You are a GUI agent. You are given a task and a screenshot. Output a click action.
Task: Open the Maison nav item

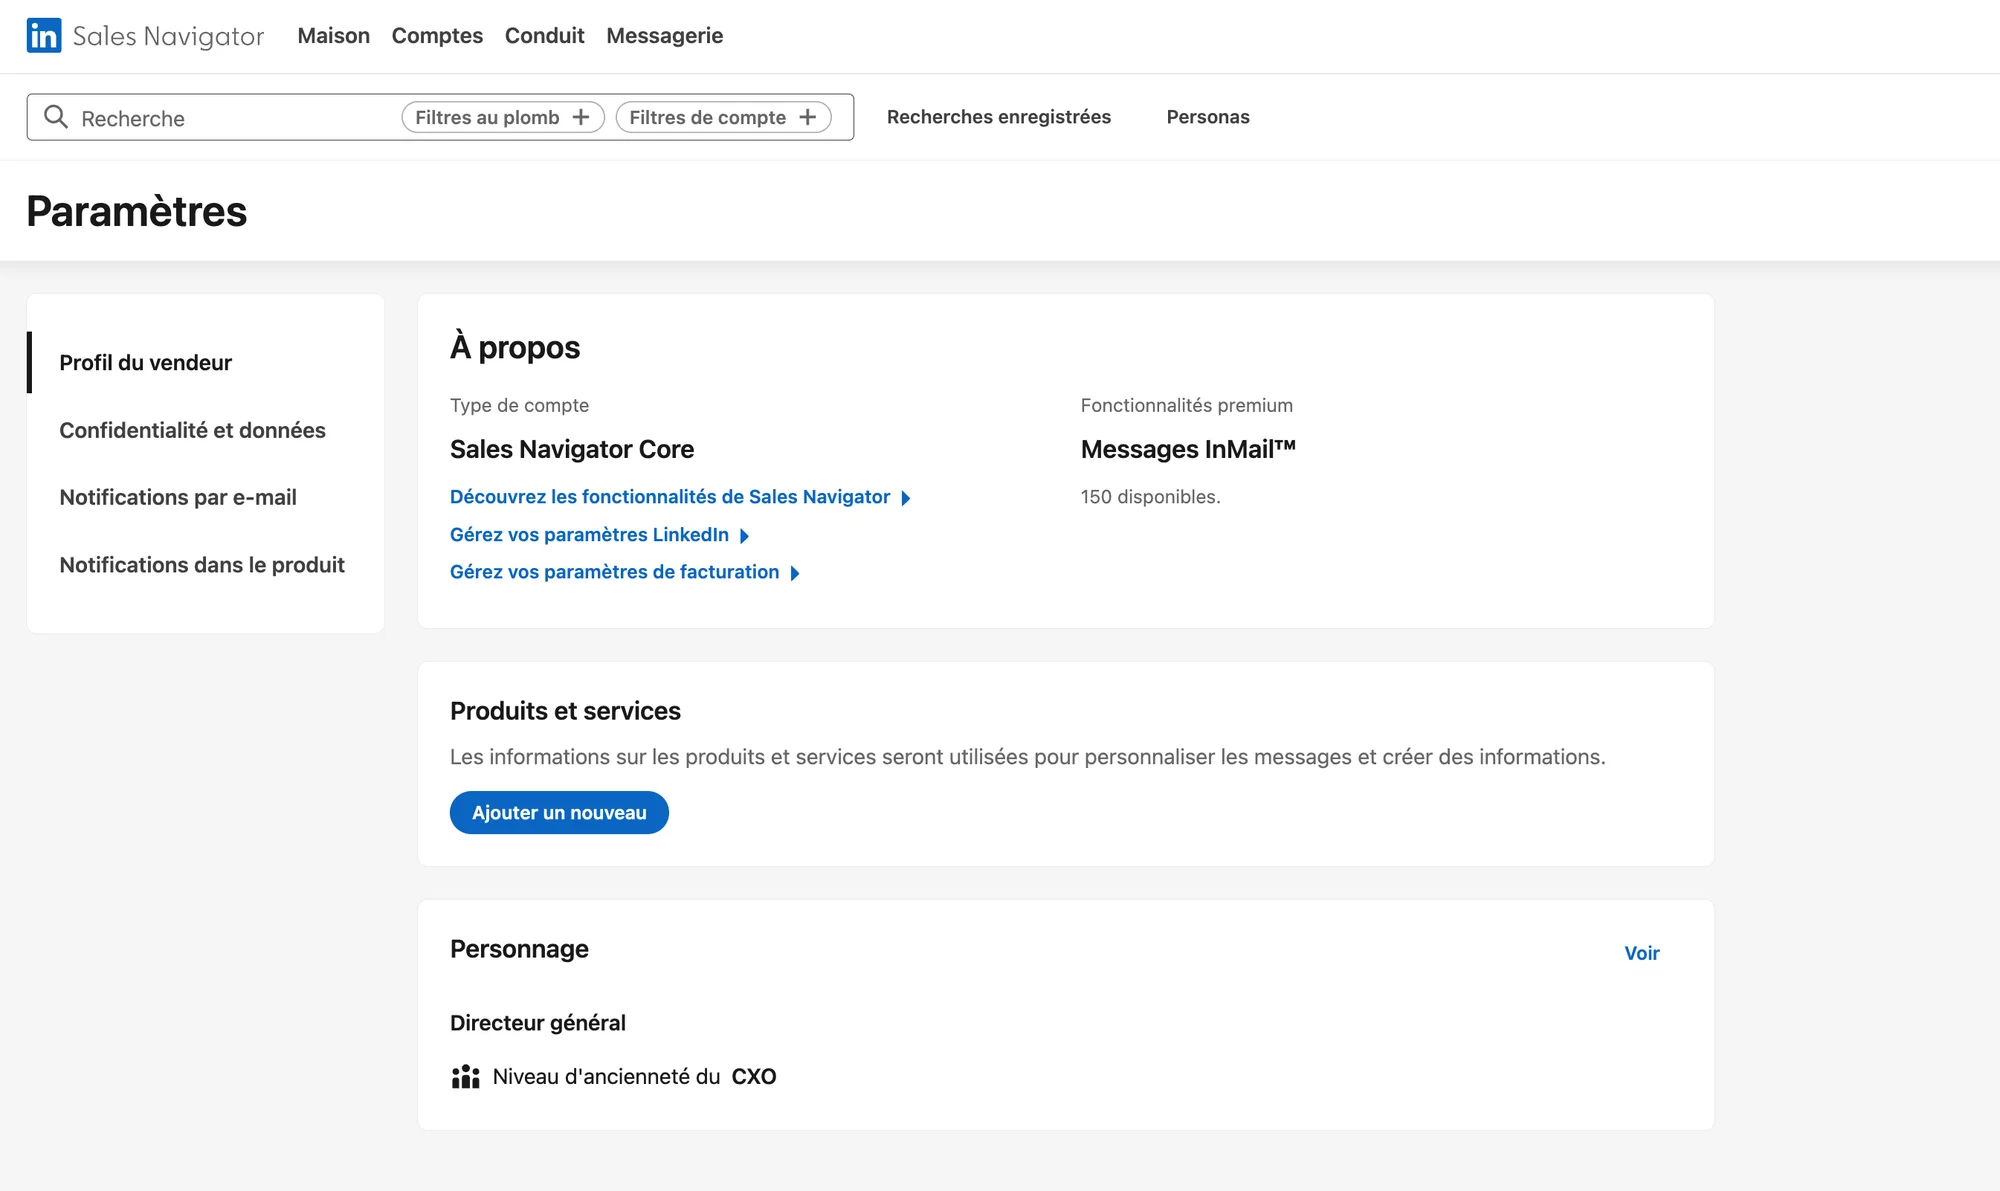334,36
